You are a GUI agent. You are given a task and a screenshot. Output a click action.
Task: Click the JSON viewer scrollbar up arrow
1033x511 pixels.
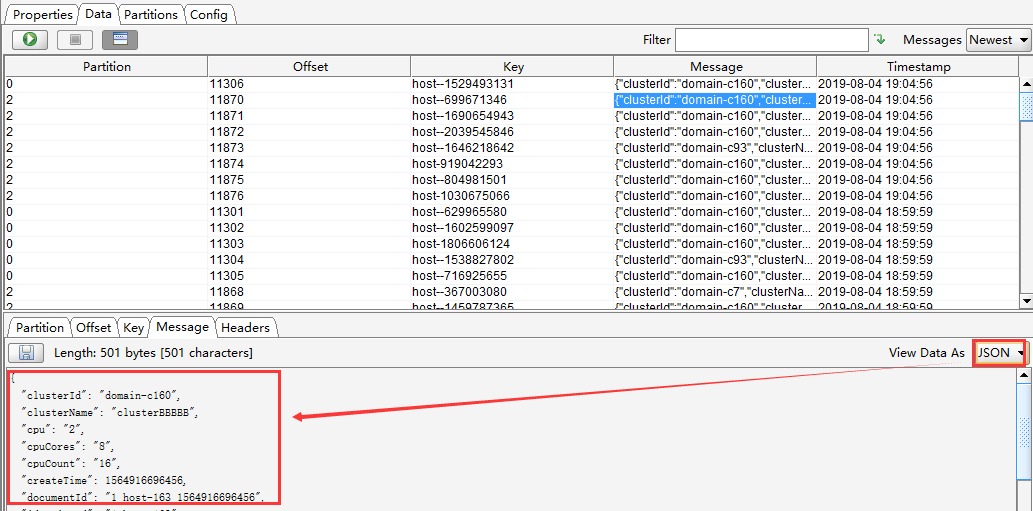pyautogui.click(x=1023, y=376)
